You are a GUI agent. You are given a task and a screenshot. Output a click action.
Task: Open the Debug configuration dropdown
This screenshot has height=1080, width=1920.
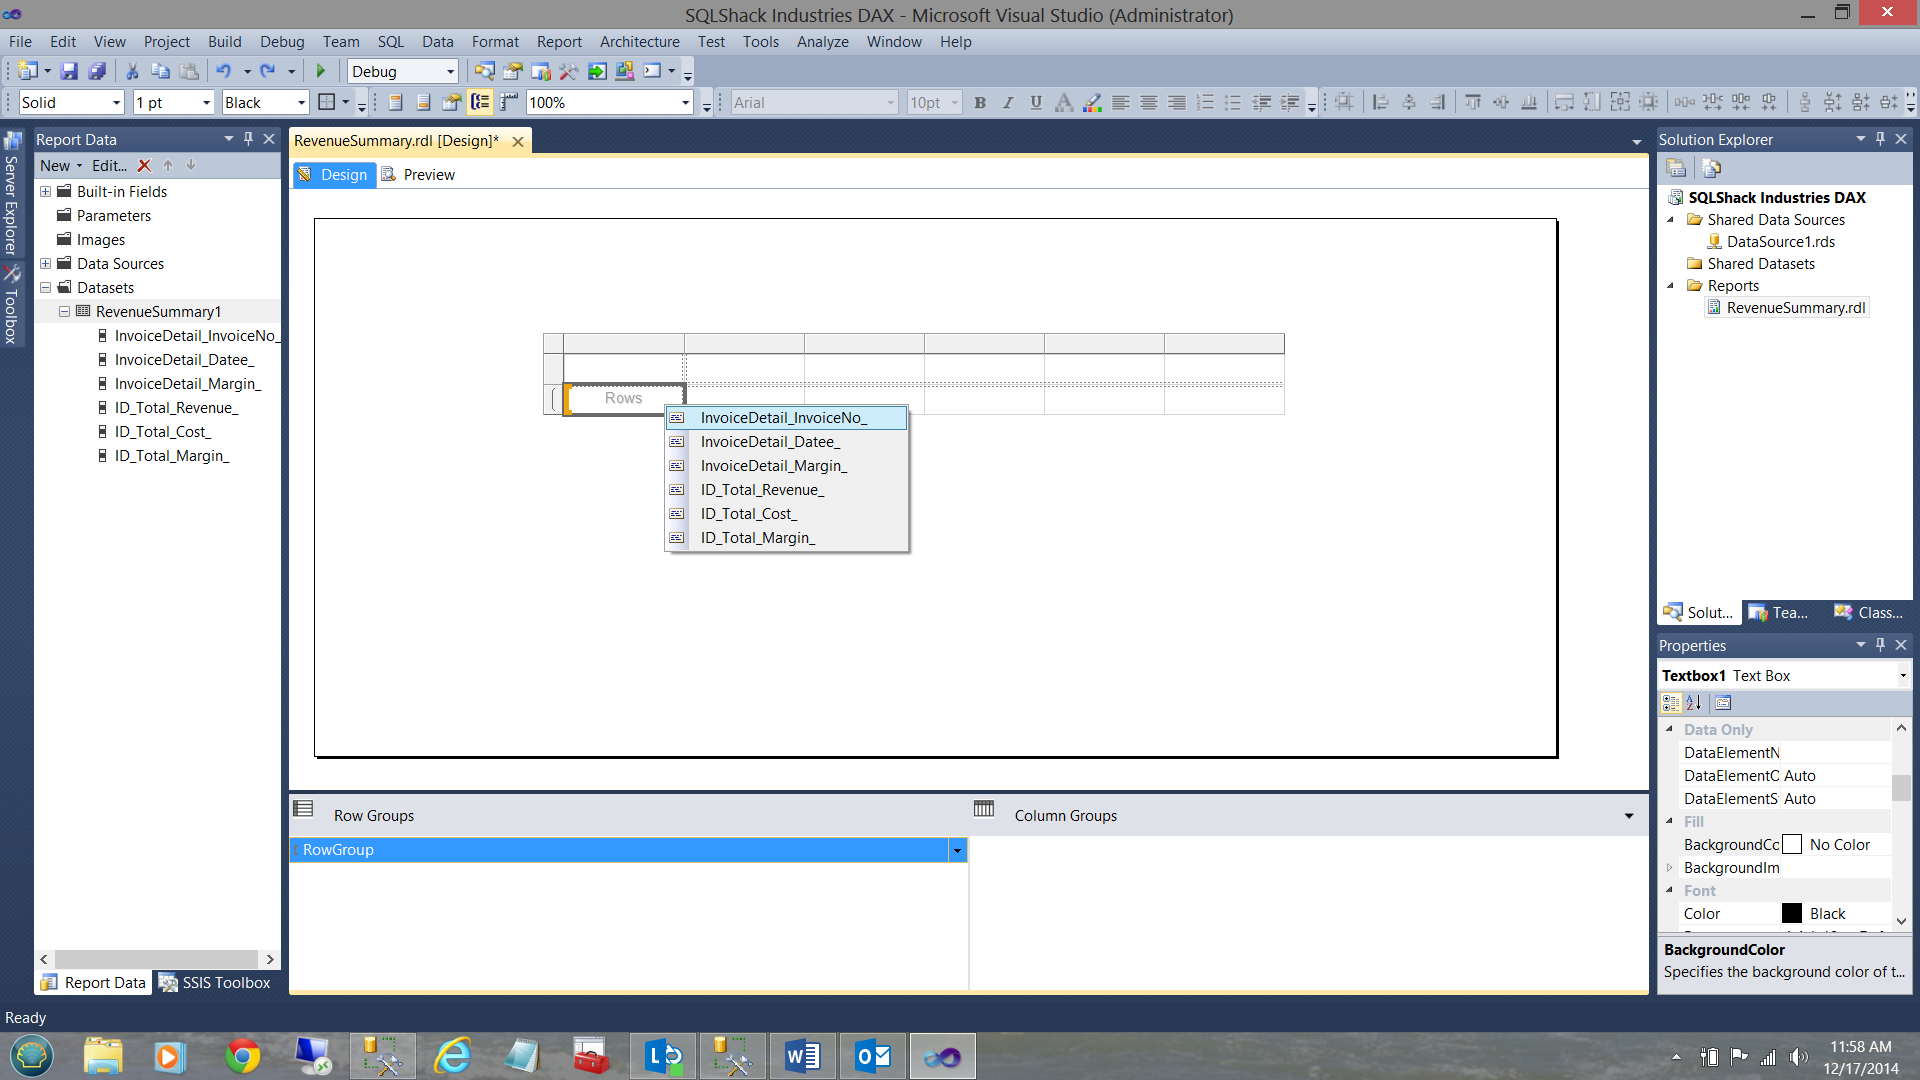pos(450,71)
